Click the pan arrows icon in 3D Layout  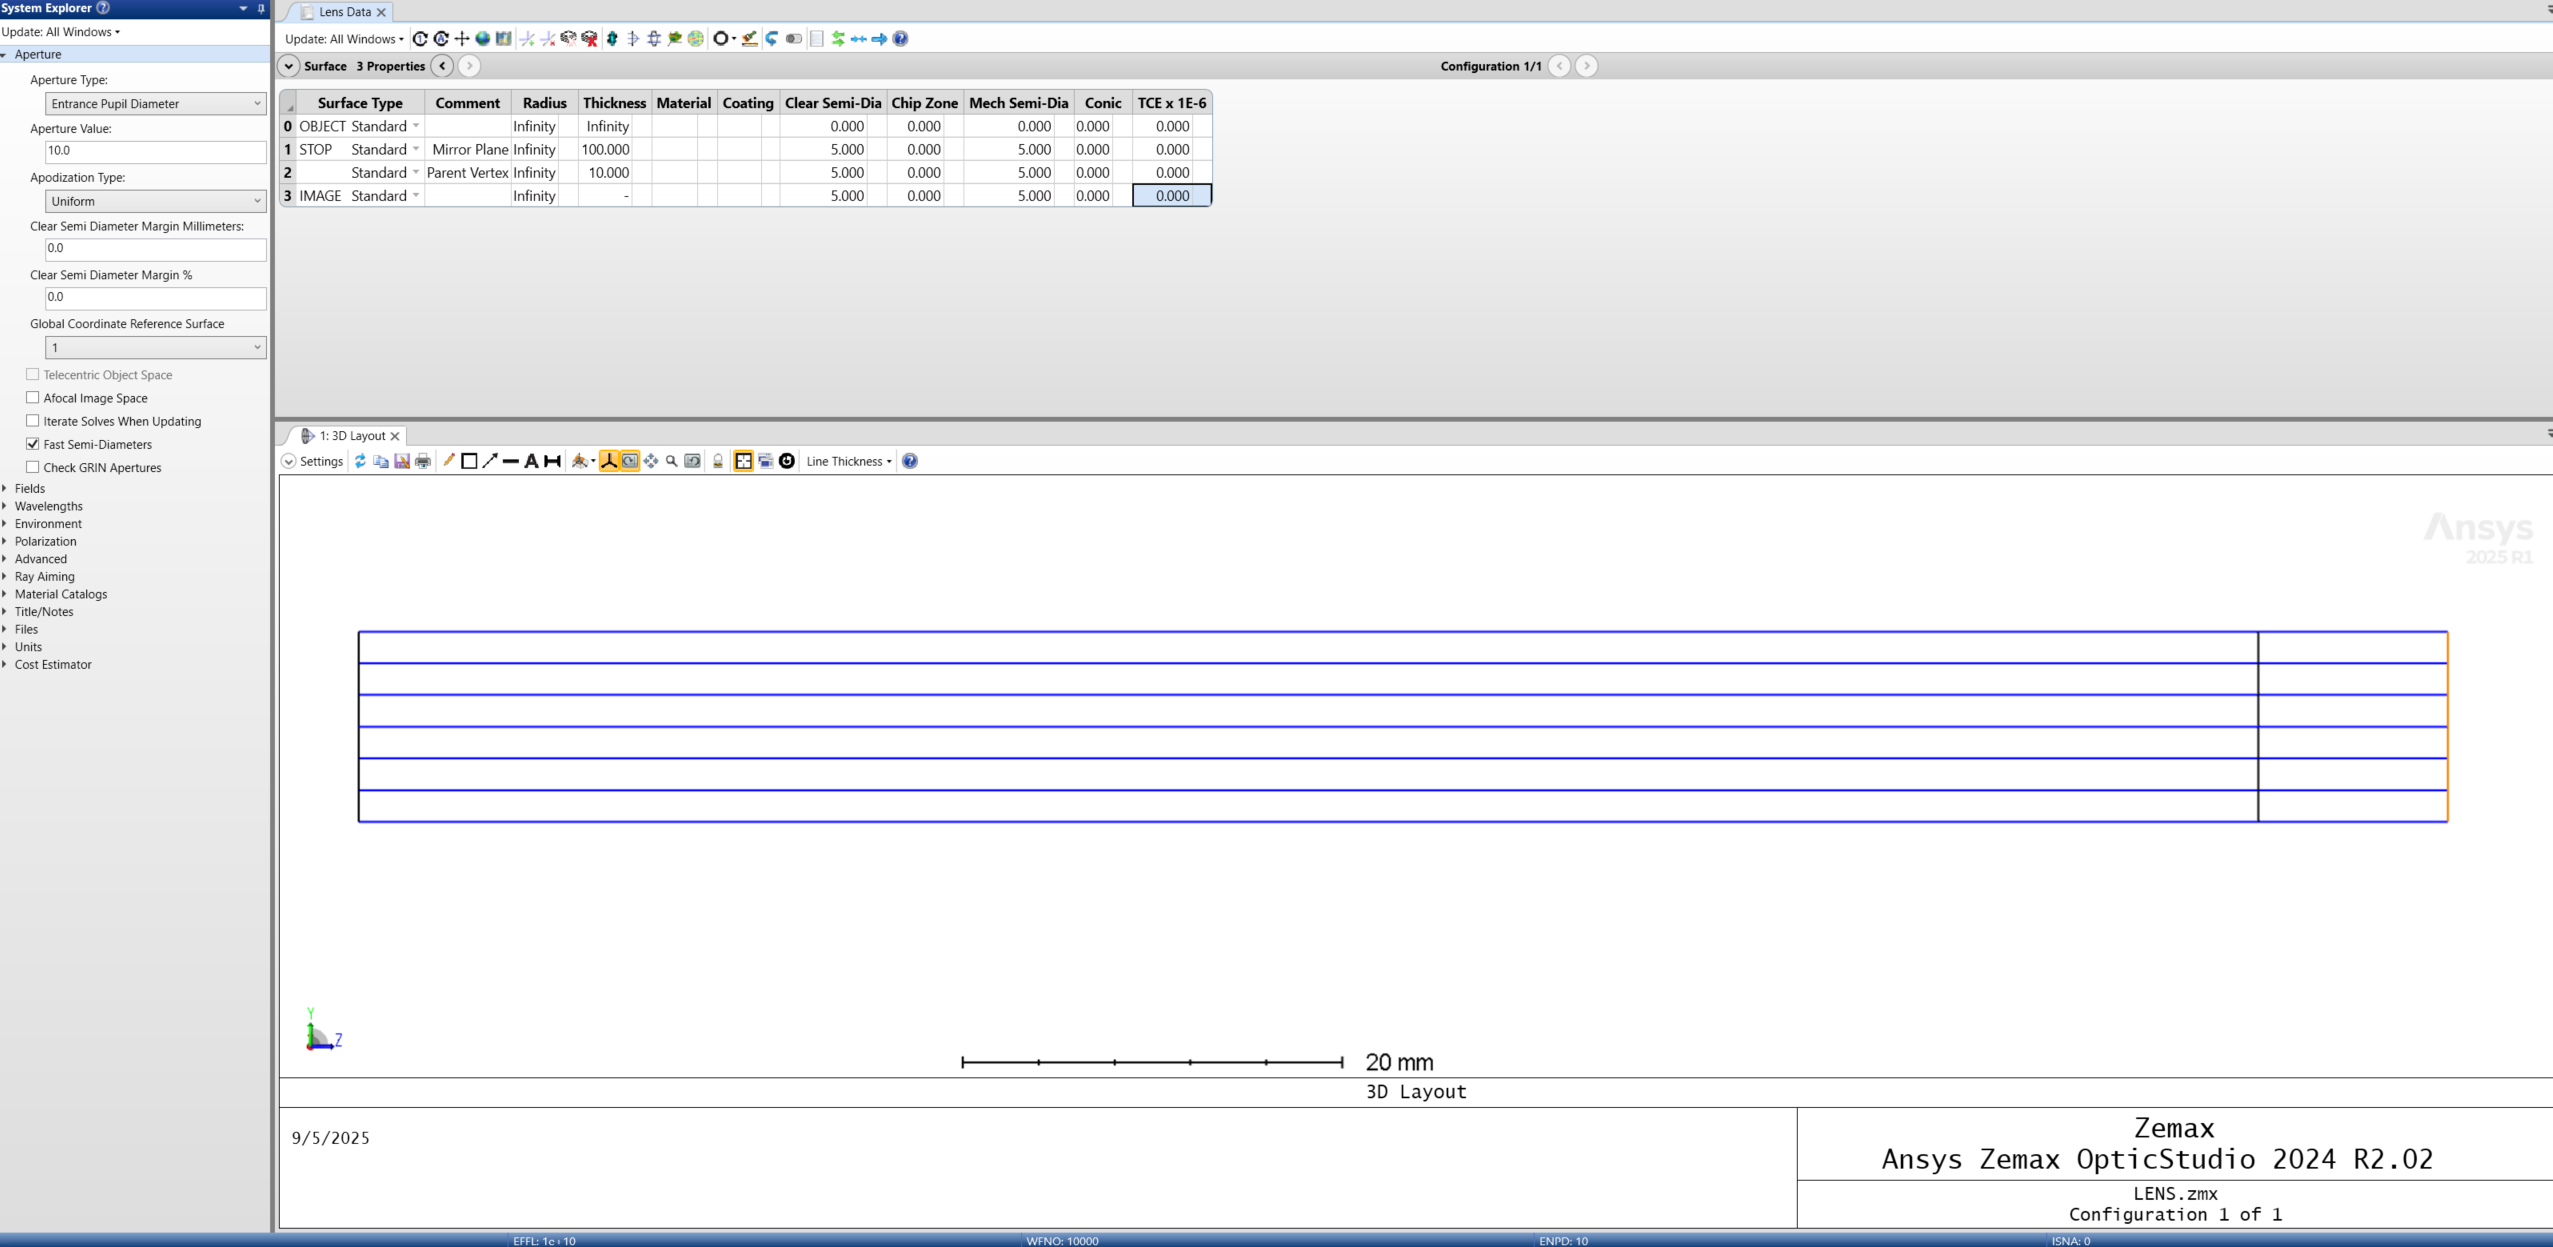[x=651, y=461]
